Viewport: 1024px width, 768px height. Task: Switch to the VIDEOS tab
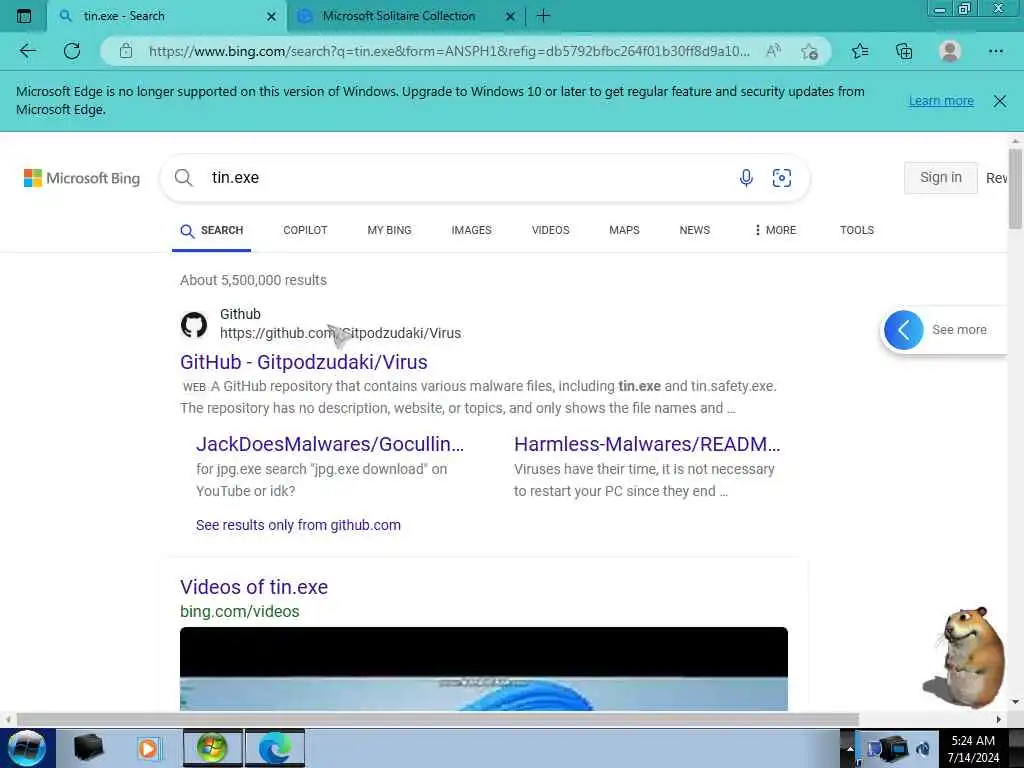(x=551, y=231)
